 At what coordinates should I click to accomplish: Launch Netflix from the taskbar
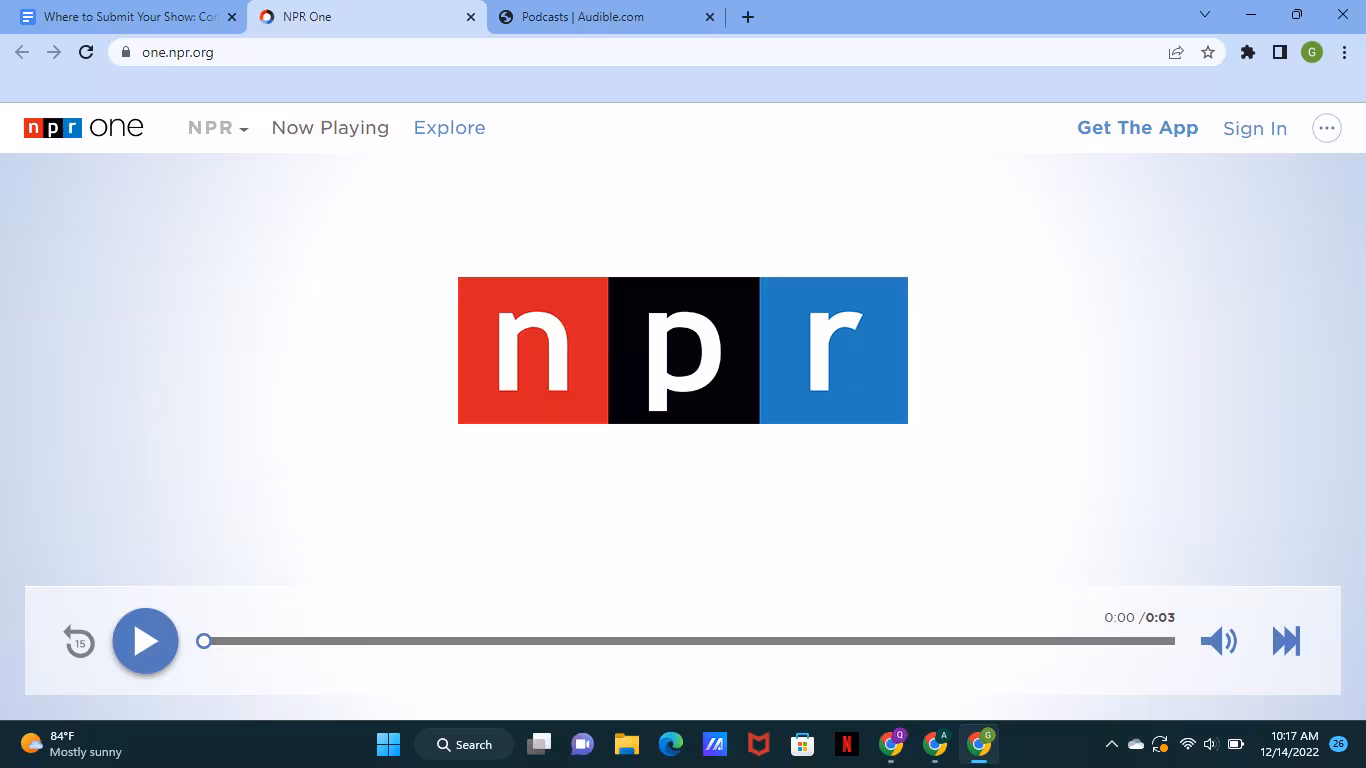coord(847,744)
